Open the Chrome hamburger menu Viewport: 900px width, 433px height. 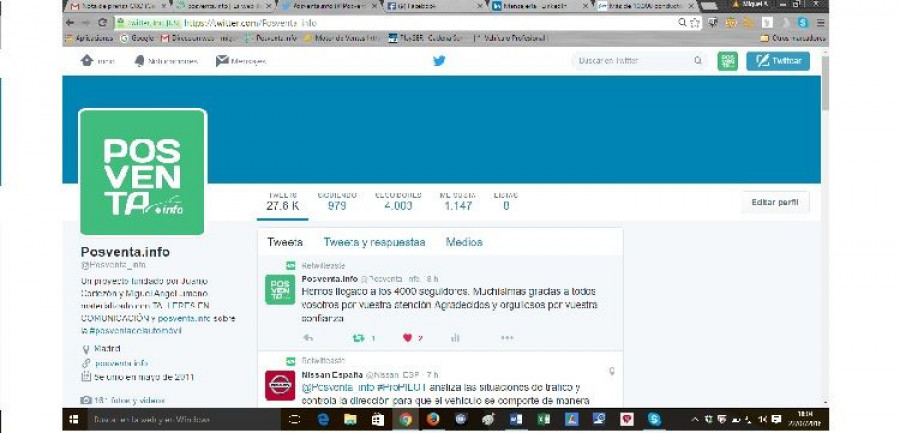820,23
